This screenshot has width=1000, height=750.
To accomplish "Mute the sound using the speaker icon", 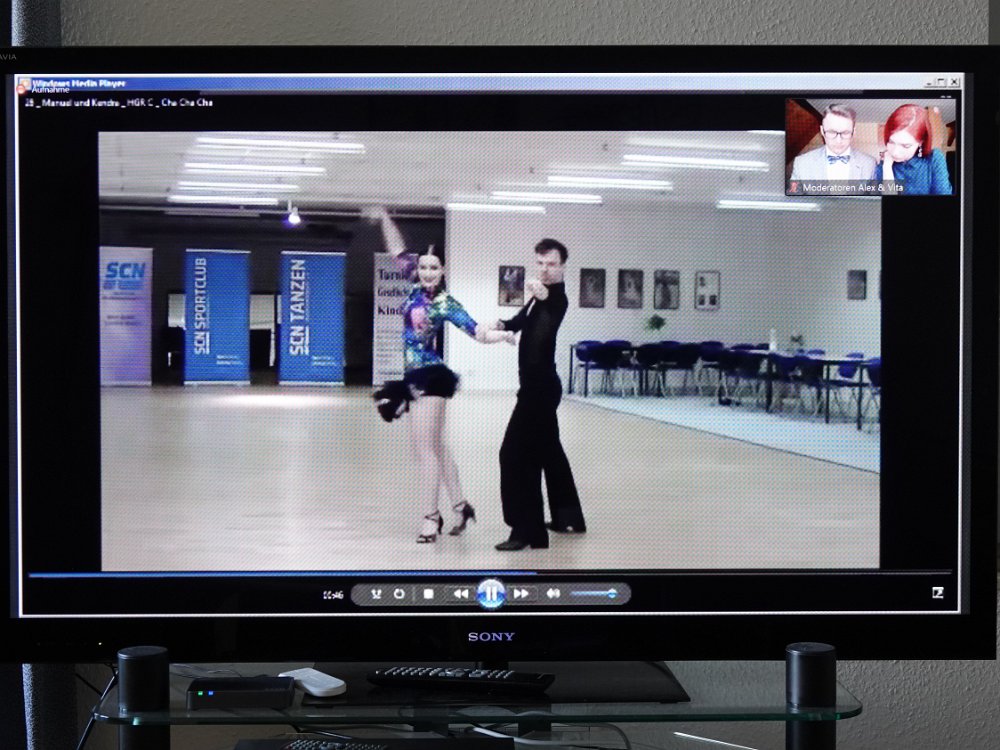I will tap(553, 594).
